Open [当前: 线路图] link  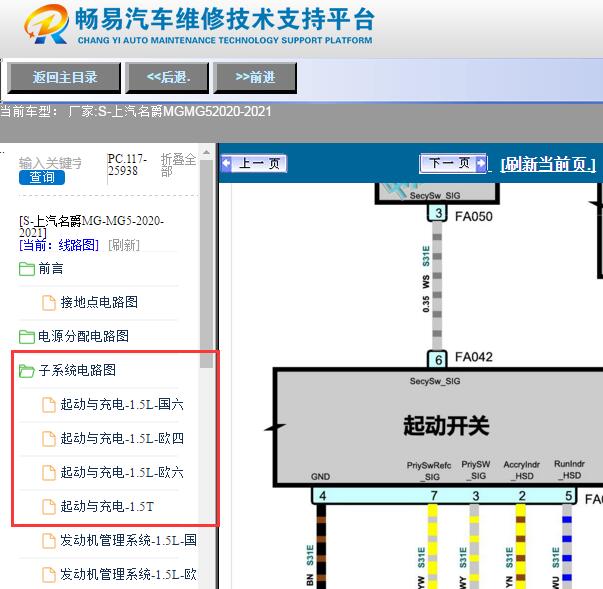point(59,245)
